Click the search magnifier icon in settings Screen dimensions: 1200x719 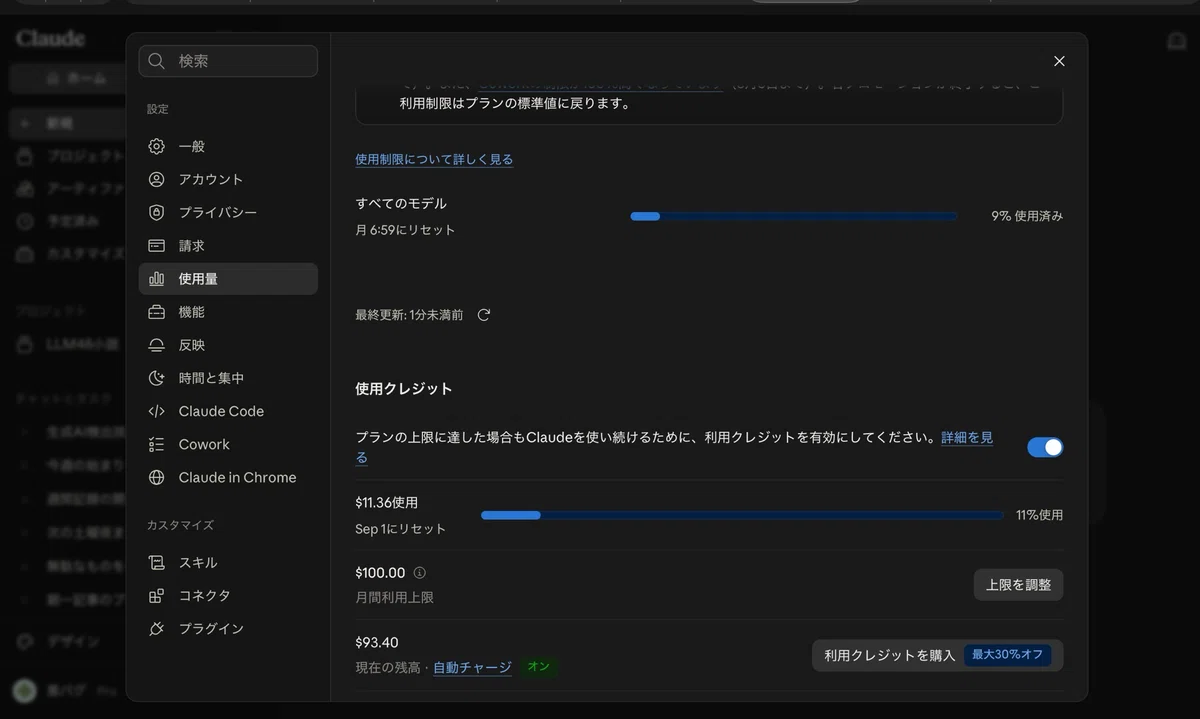pos(156,61)
